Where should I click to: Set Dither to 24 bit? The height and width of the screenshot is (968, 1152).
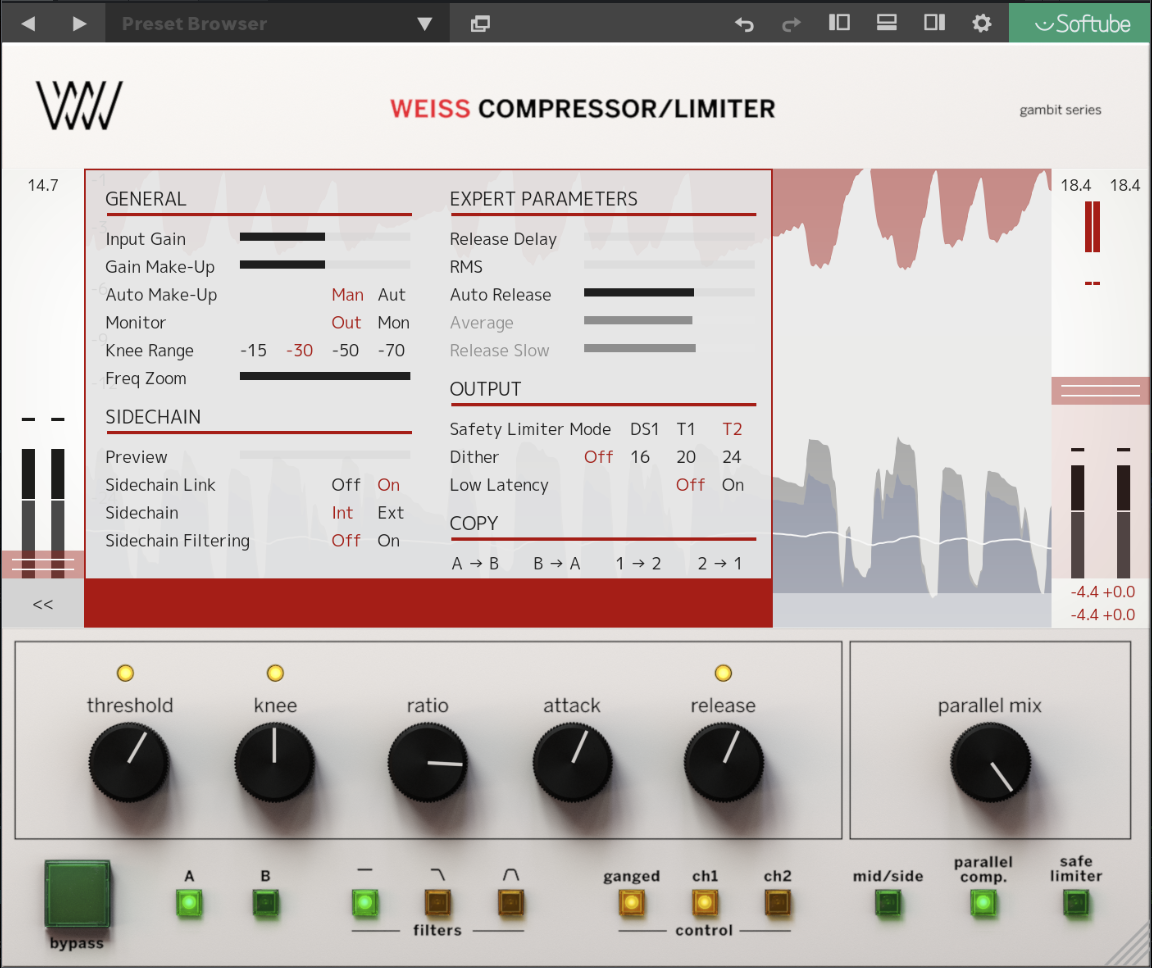pyautogui.click(x=732, y=457)
